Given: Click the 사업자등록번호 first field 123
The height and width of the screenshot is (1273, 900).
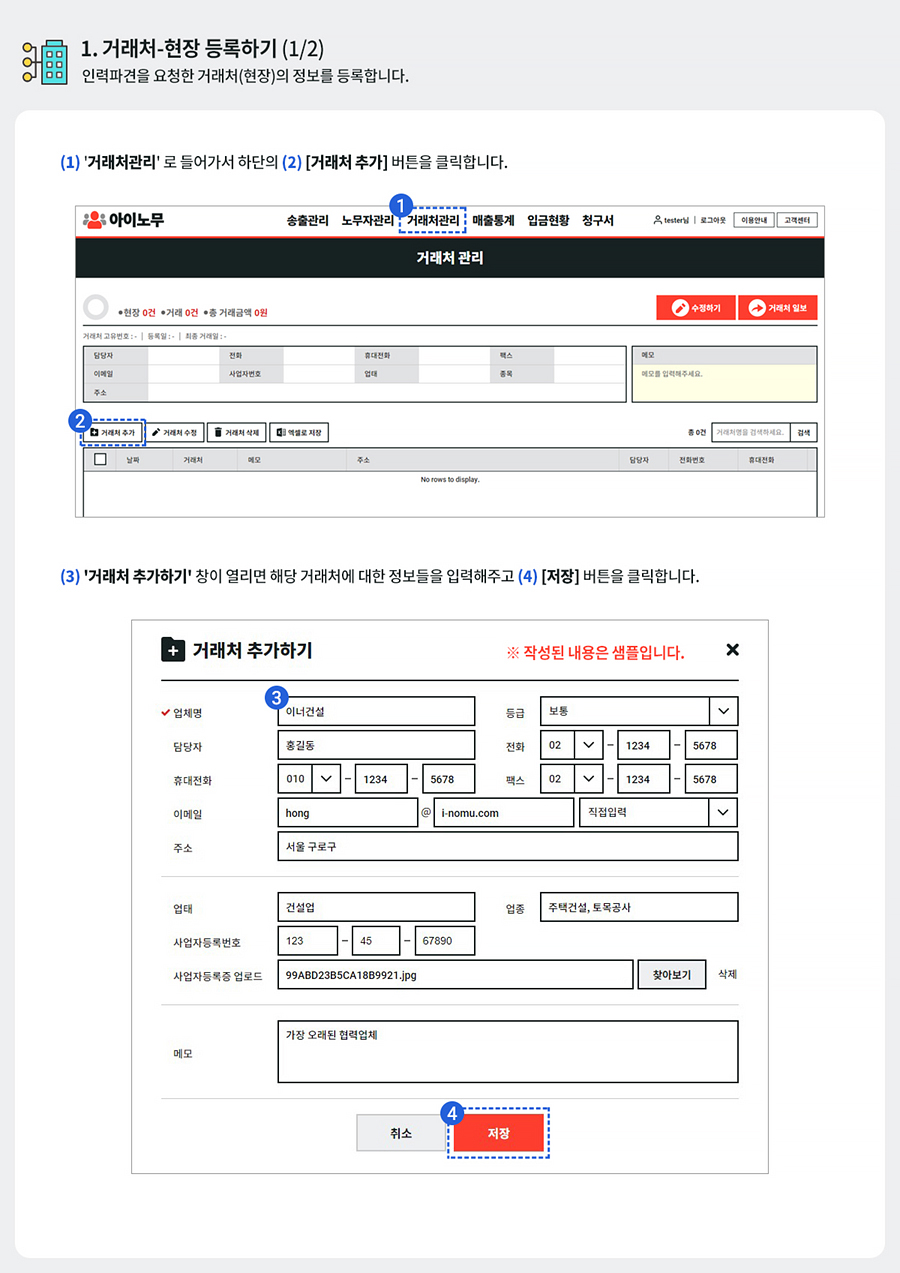Looking at the screenshot, I should point(308,941).
